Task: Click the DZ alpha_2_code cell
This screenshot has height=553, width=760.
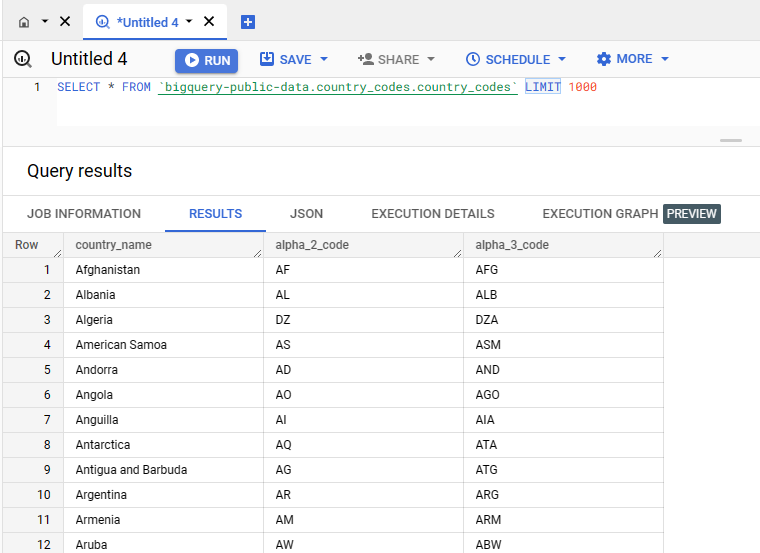Action: coord(364,320)
